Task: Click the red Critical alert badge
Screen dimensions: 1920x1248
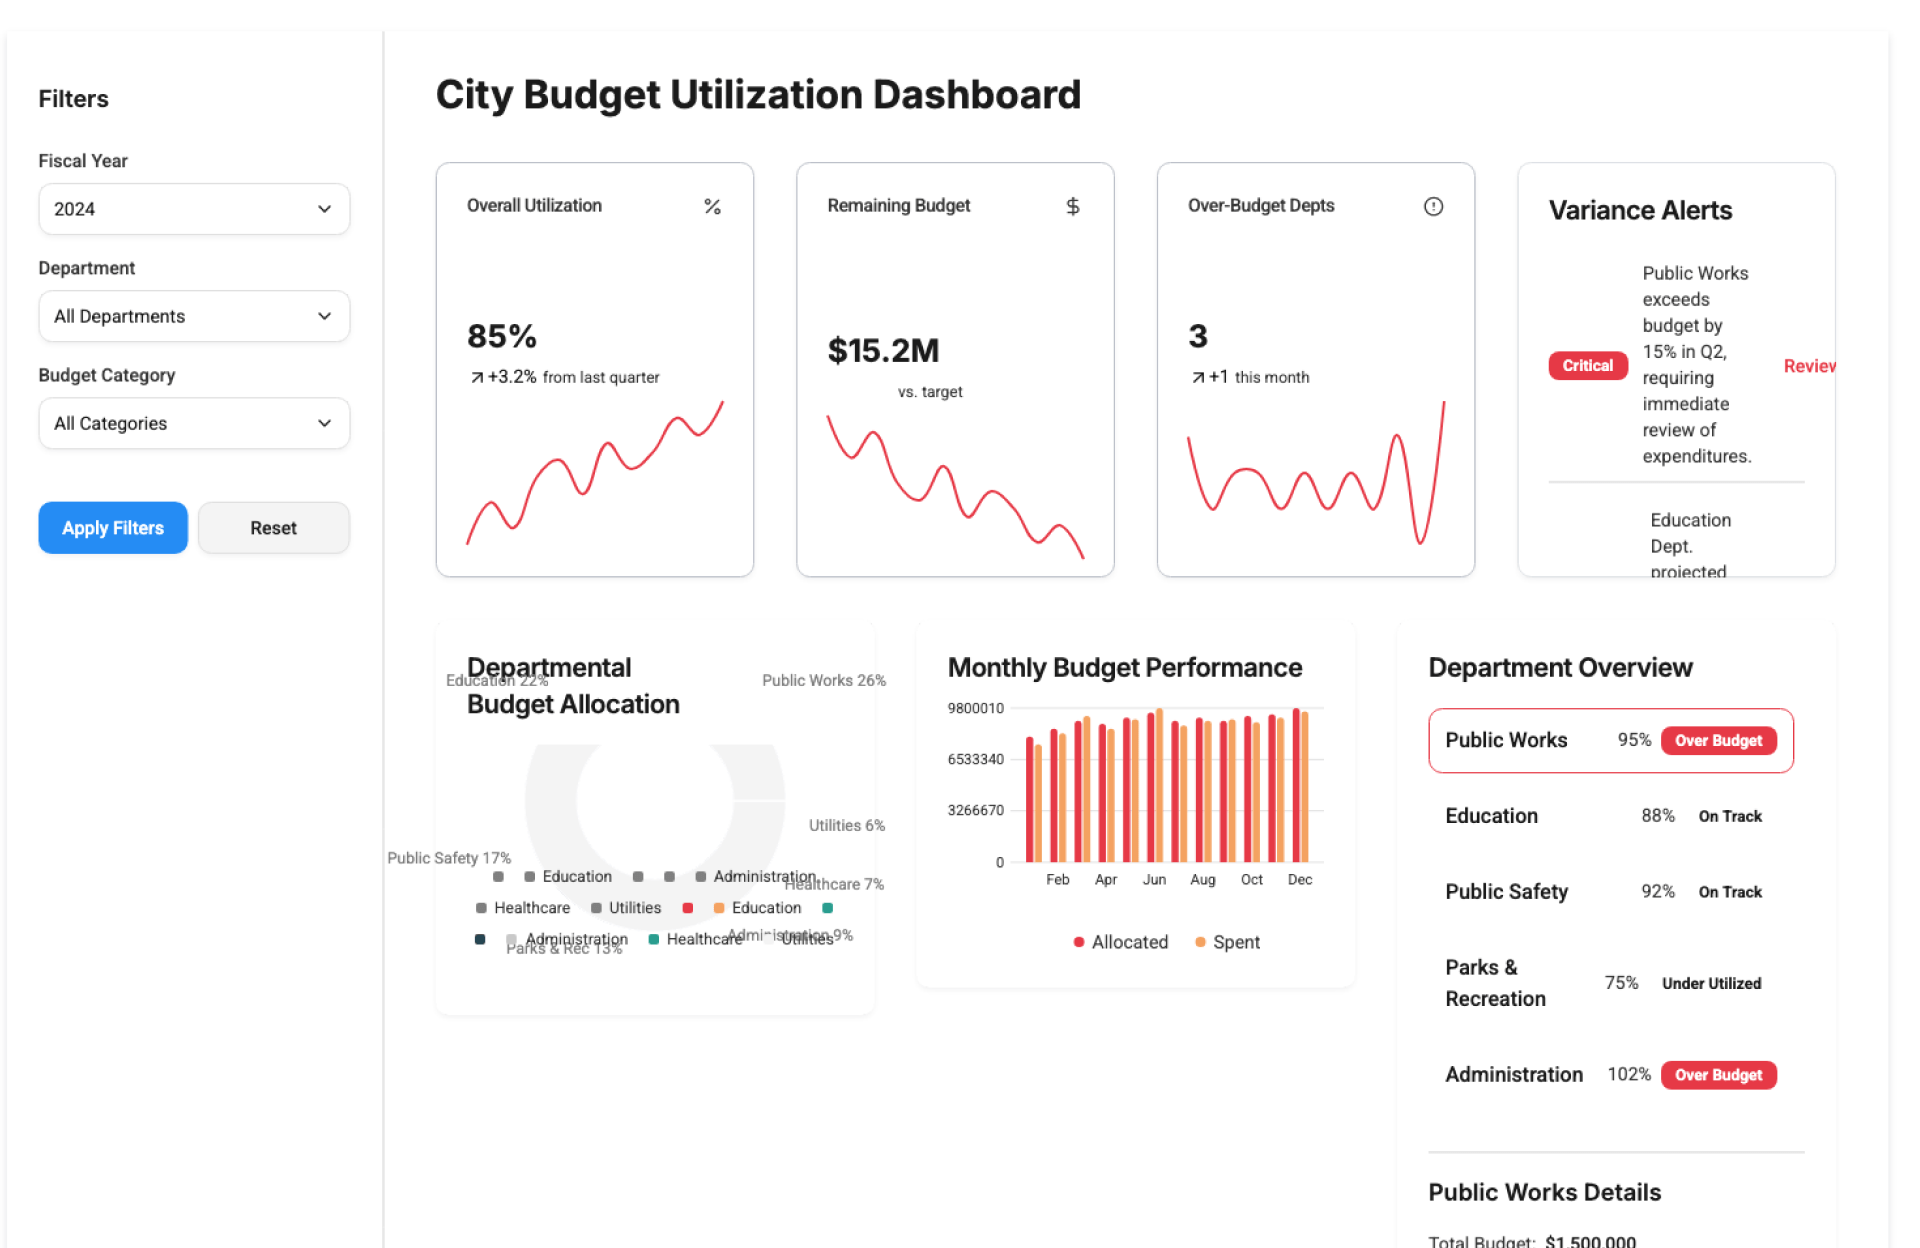Action: (x=1587, y=365)
